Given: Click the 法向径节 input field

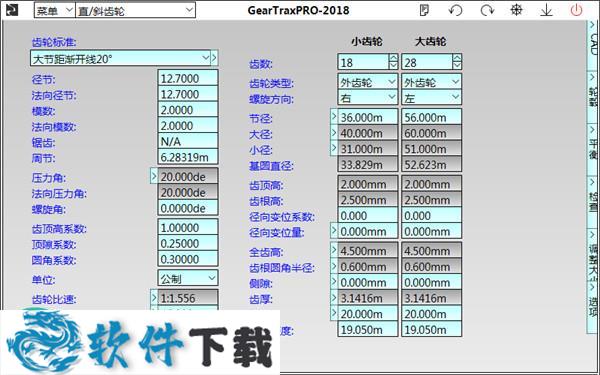Looking at the screenshot, I should [188, 94].
